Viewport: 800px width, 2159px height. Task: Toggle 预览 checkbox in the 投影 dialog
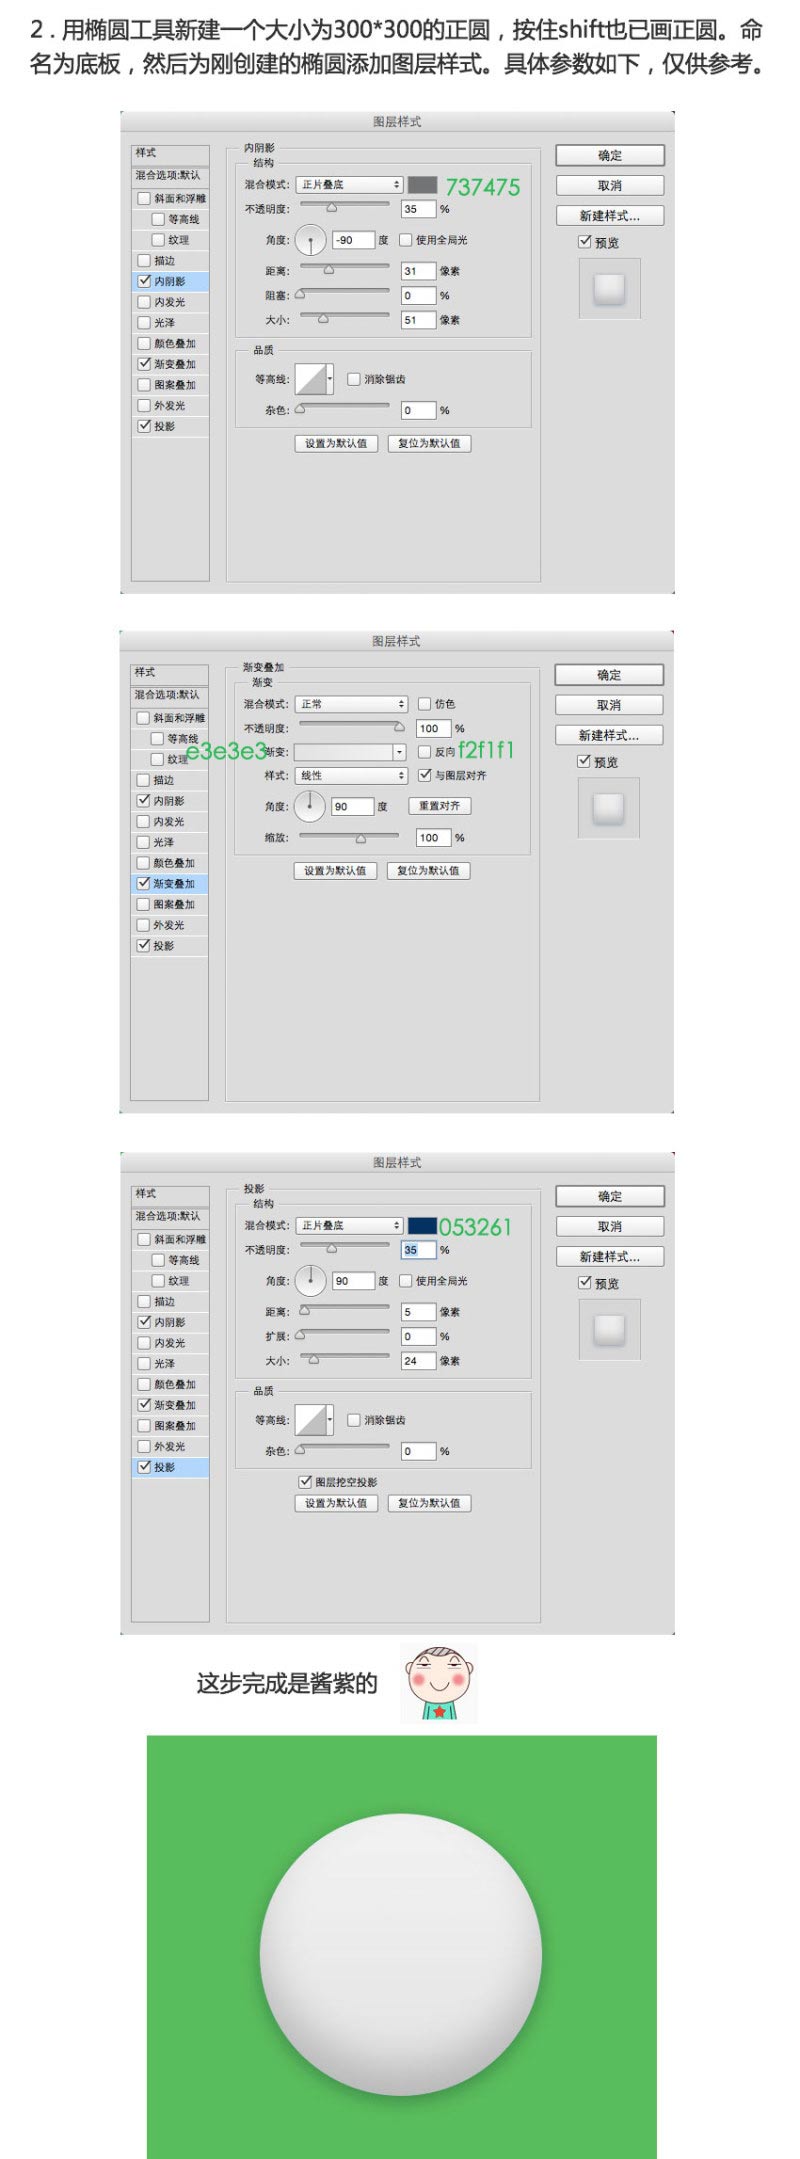(x=584, y=1282)
